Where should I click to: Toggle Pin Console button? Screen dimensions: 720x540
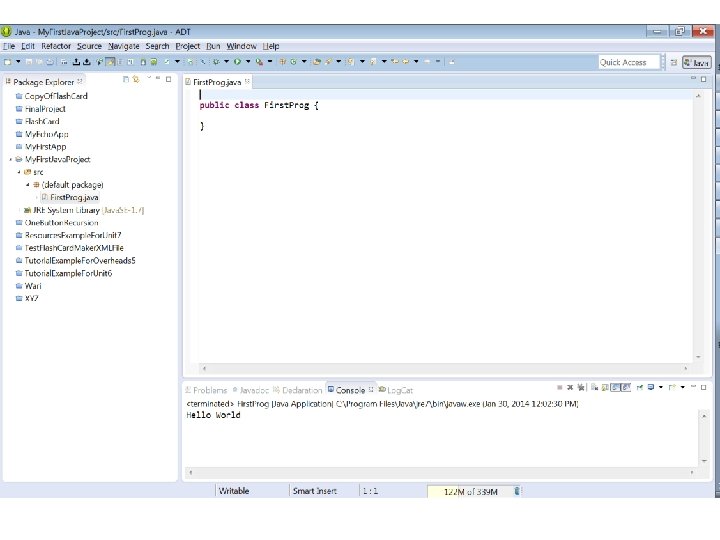point(640,388)
